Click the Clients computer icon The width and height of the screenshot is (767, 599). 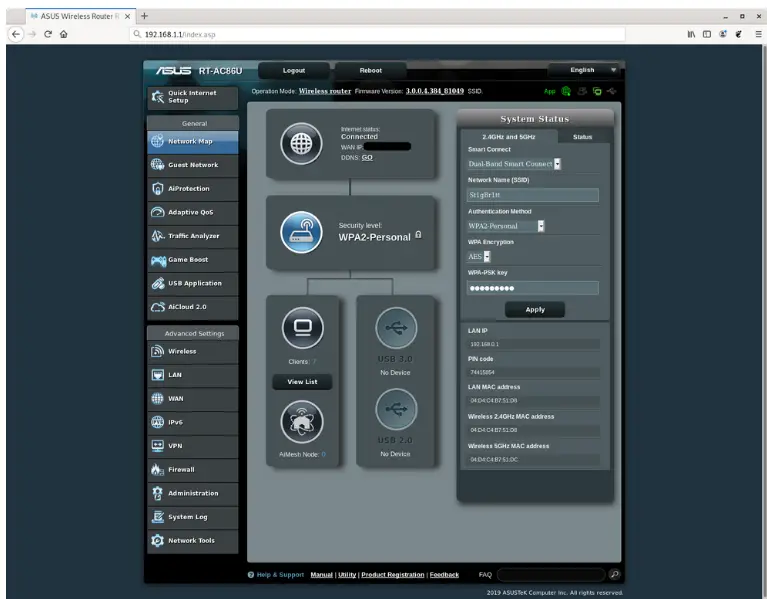click(303, 328)
